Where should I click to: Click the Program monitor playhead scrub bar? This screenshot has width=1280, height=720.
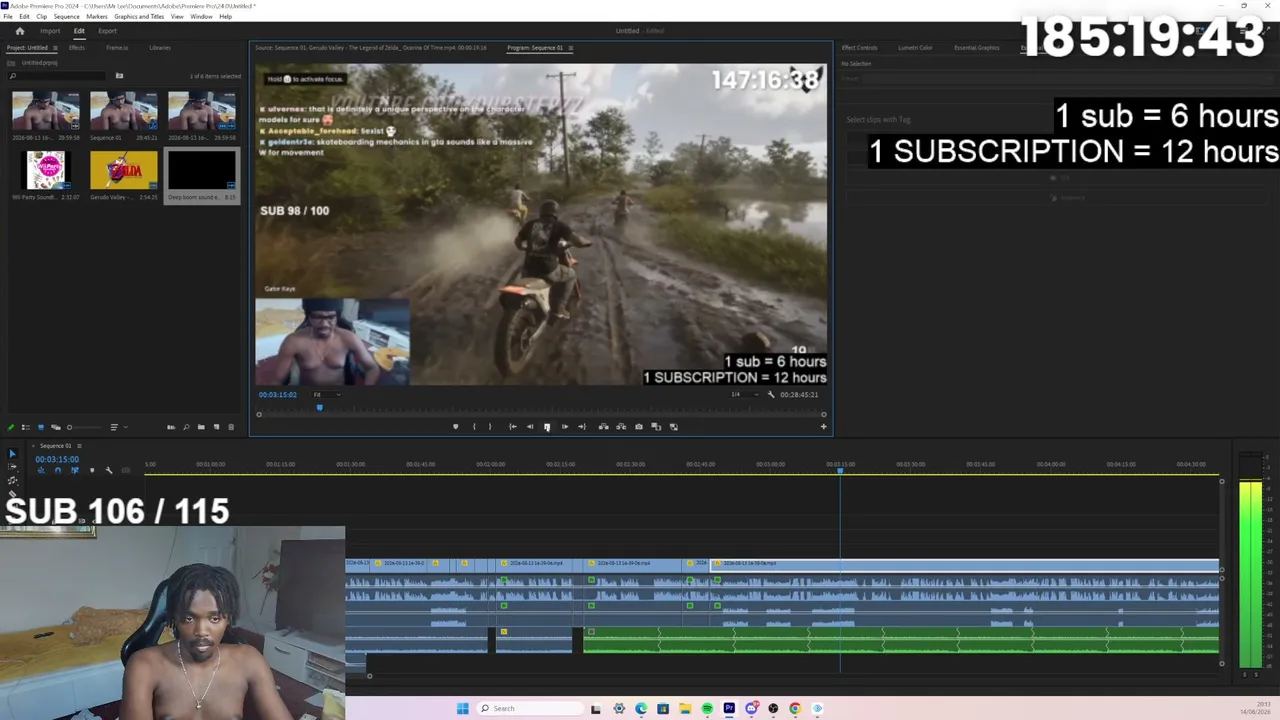coord(541,409)
